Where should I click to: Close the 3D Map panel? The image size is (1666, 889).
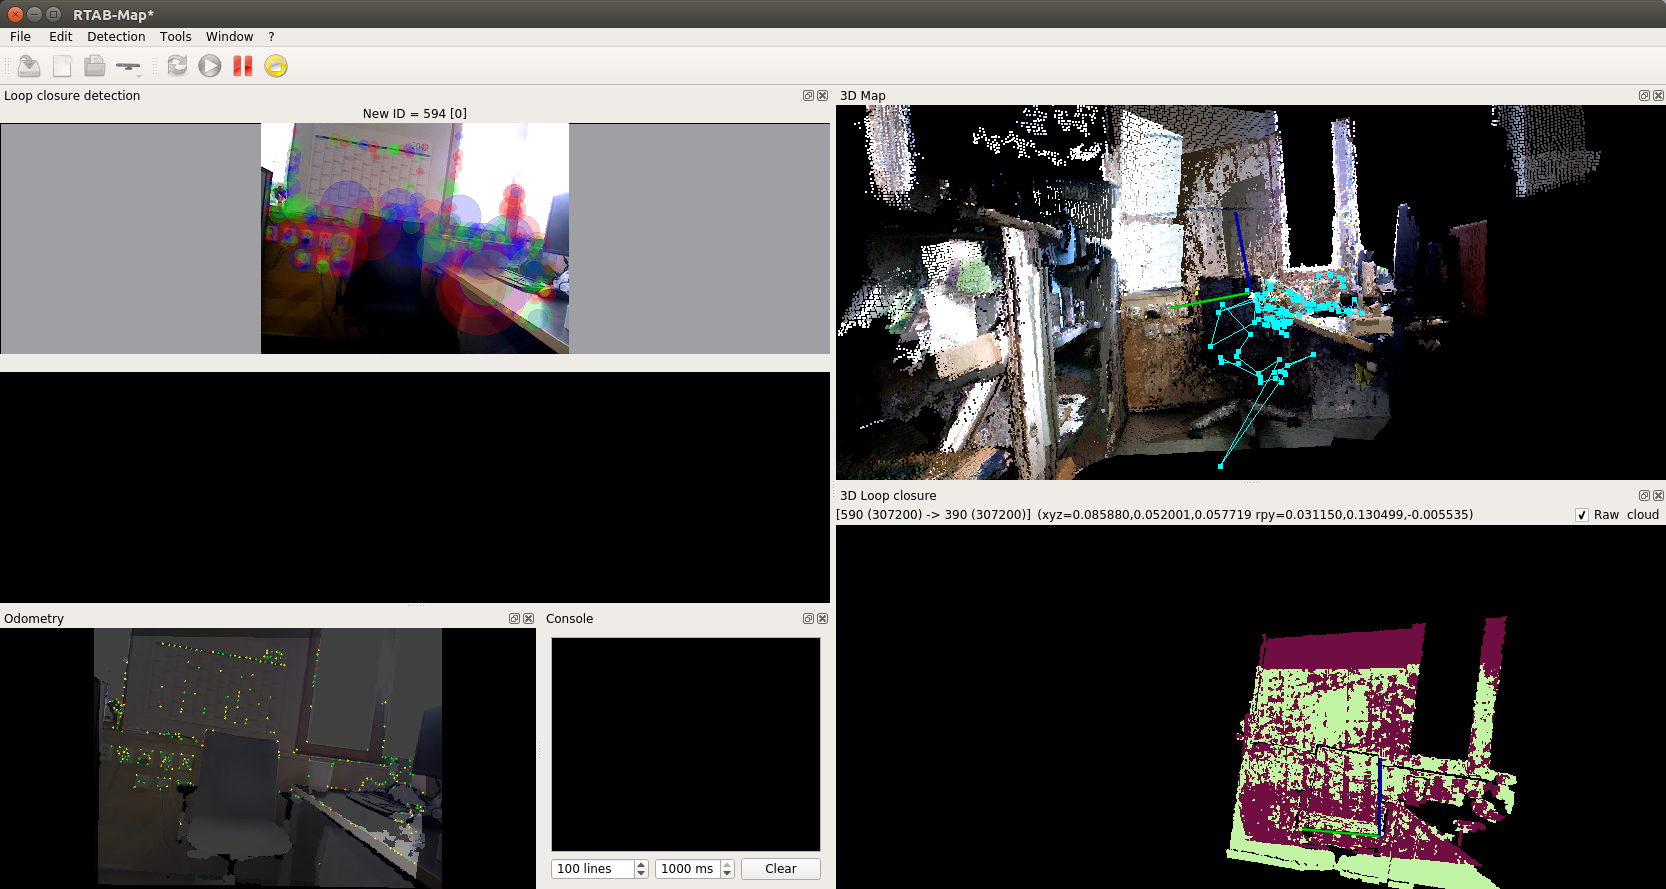pos(1658,96)
